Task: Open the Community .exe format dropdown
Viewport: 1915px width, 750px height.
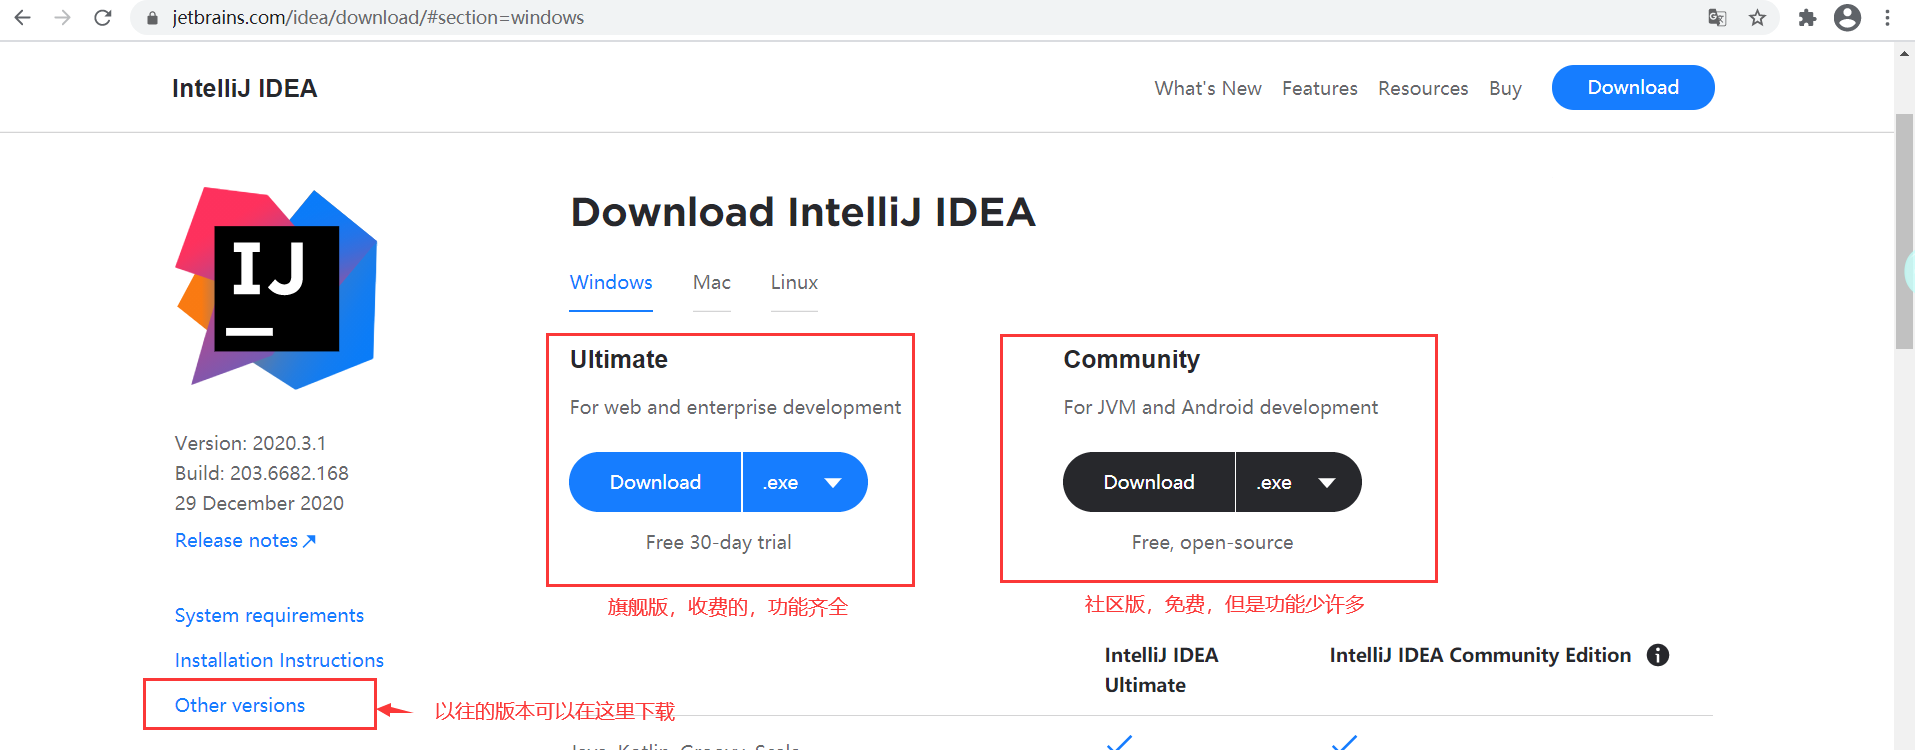Action: click(1298, 482)
